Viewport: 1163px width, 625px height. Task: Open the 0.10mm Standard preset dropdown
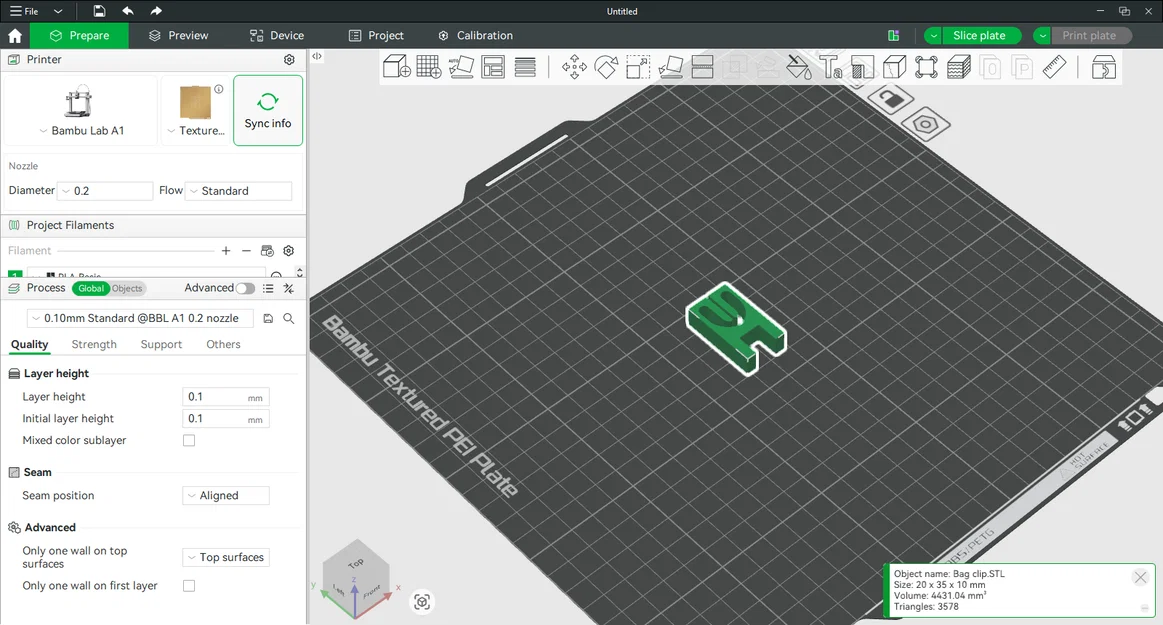coord(140,318)
